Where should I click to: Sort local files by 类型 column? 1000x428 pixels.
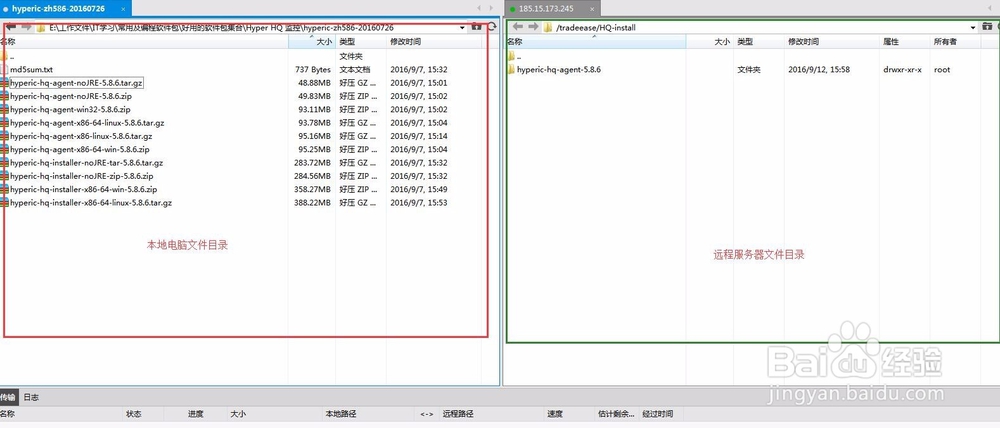click(360, 41)
